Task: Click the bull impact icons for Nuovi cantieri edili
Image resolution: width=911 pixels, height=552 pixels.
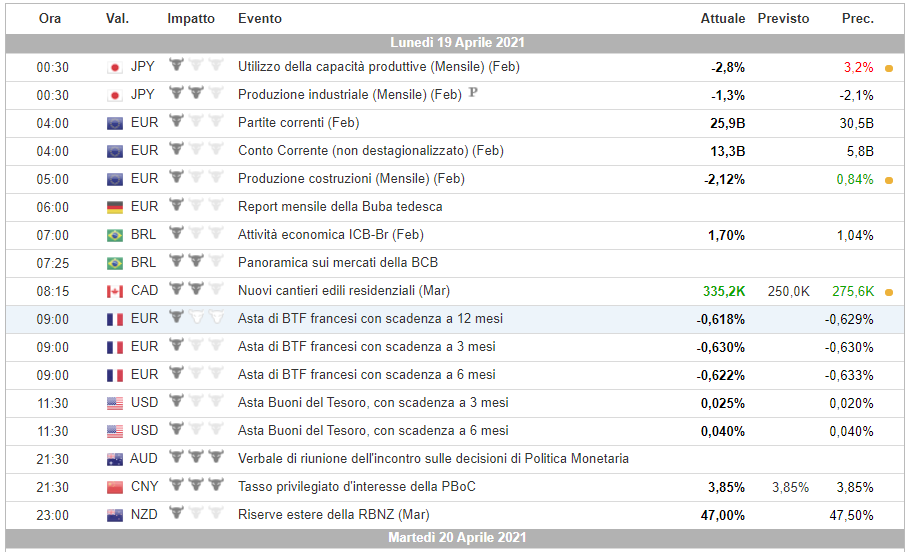Action: pyautogui.click(x=196, y=288)
